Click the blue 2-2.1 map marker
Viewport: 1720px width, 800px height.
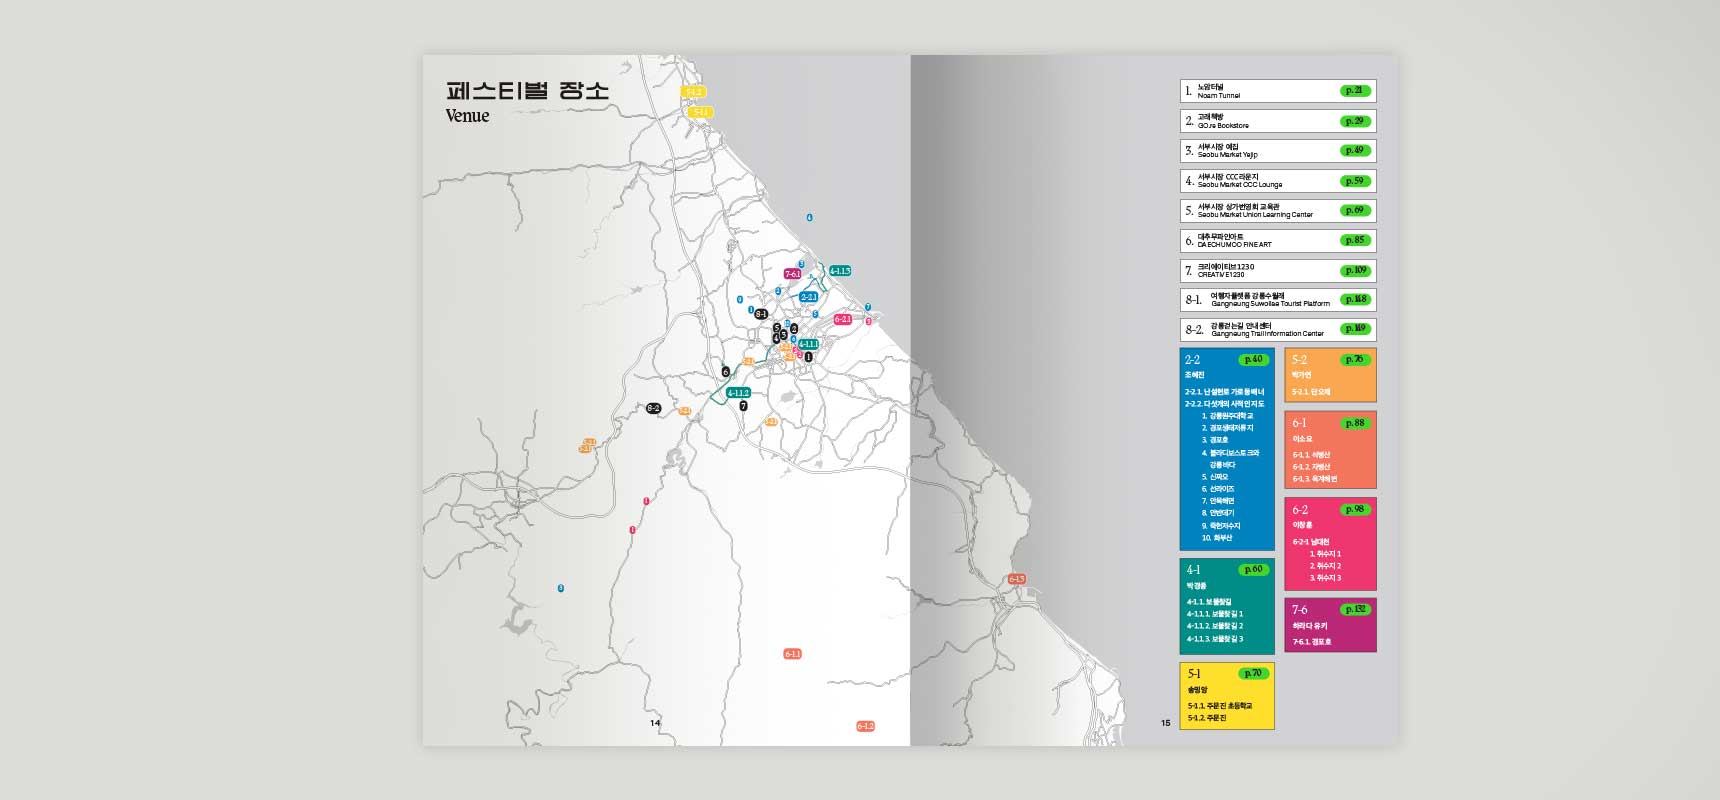click(809, 297)
